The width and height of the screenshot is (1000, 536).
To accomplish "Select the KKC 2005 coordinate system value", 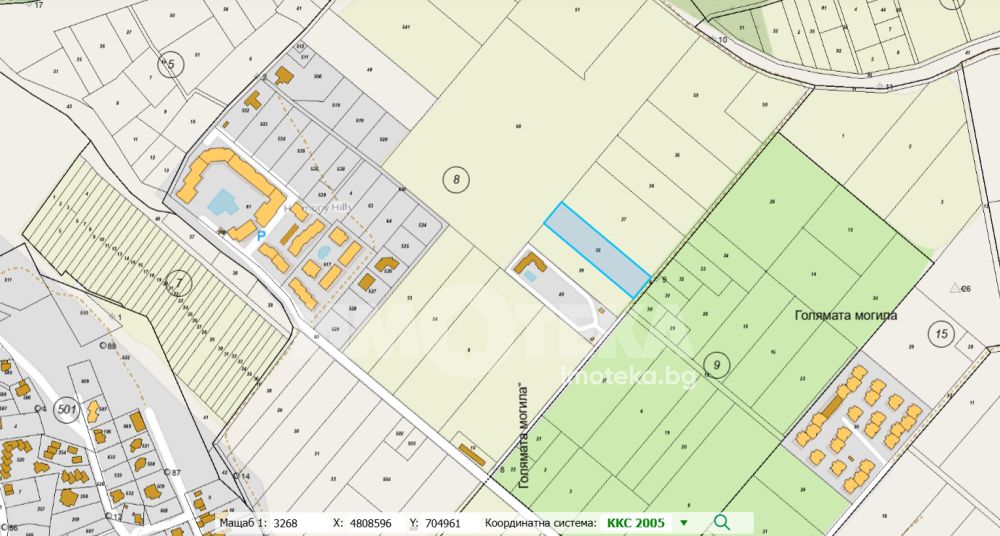I will tap(634, 522).
